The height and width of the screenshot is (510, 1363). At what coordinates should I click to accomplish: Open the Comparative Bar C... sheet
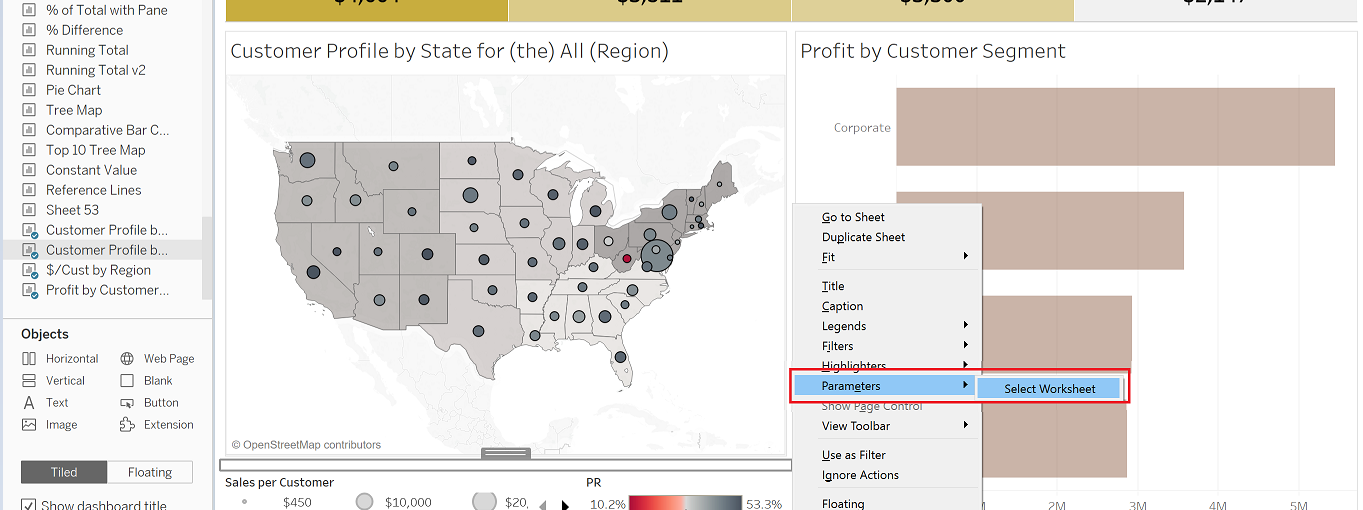point(107,130)
